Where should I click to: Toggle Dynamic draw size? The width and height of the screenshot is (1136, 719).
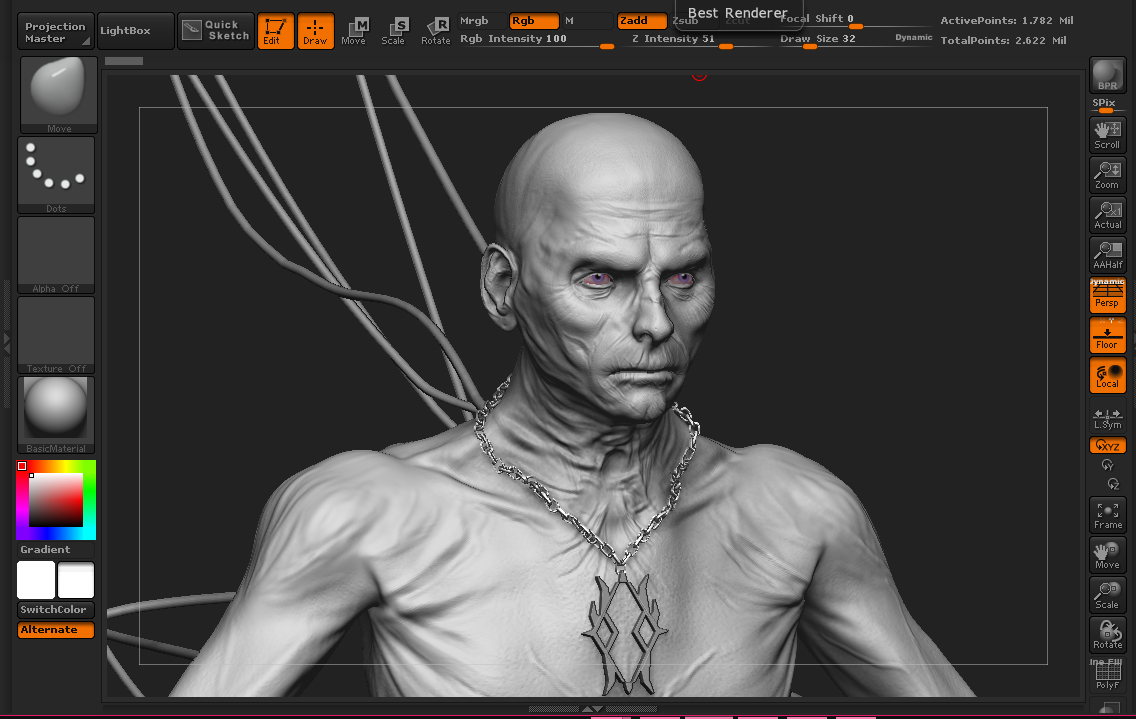[x=914, y=38]
